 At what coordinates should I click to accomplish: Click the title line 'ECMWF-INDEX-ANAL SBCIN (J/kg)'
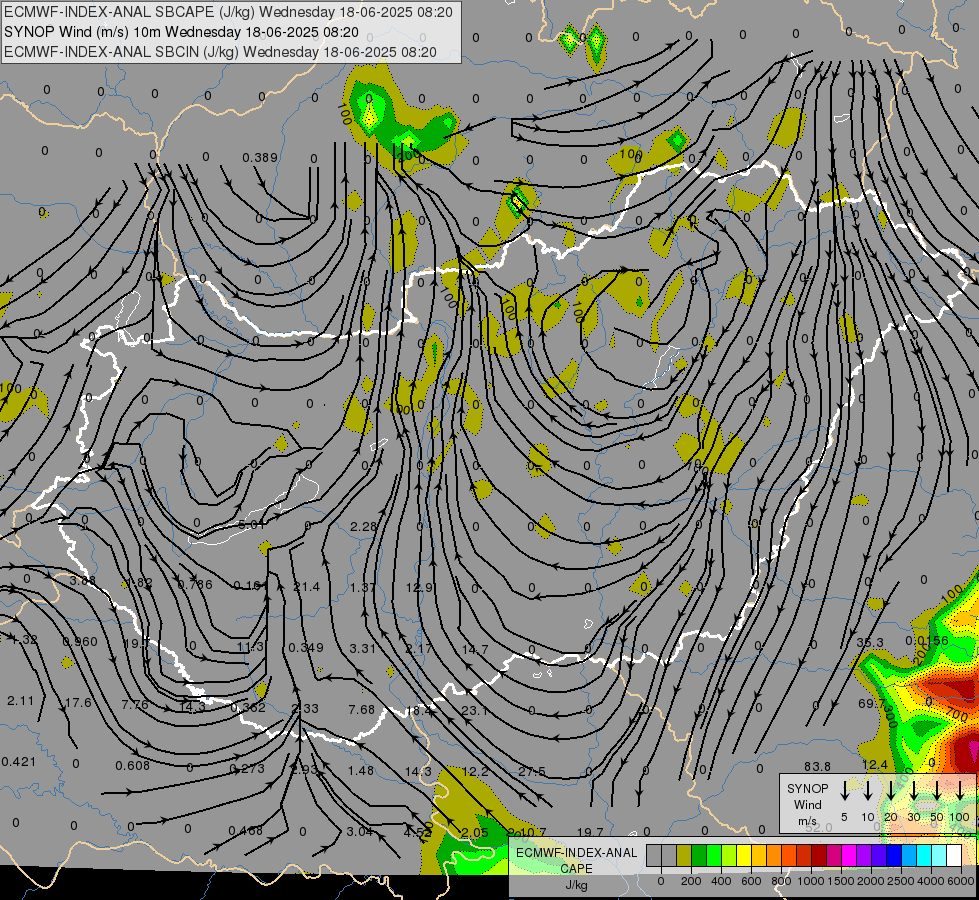[220, 52]
